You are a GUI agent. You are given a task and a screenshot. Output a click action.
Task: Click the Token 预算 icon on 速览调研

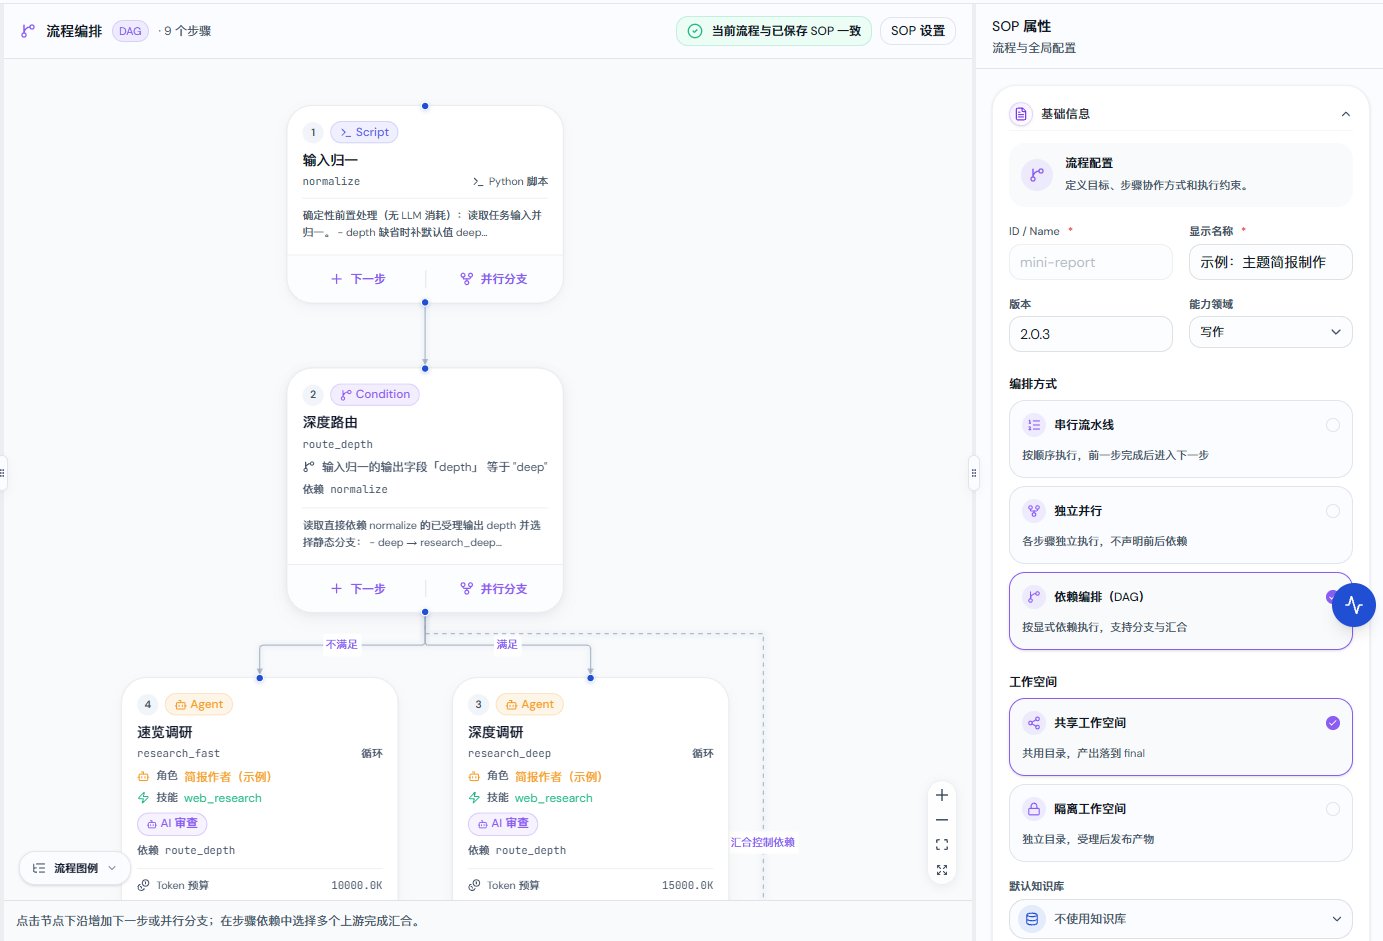[x=143, y=885]
